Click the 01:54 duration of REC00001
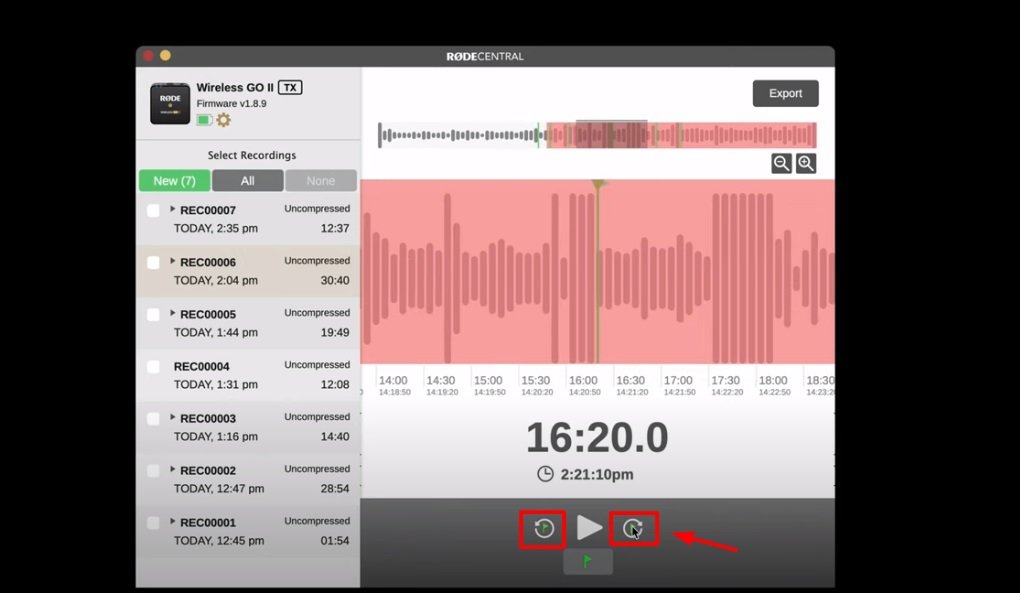Image resolution: width=1020 pixels, height=593 pixels. pos(334,540)
